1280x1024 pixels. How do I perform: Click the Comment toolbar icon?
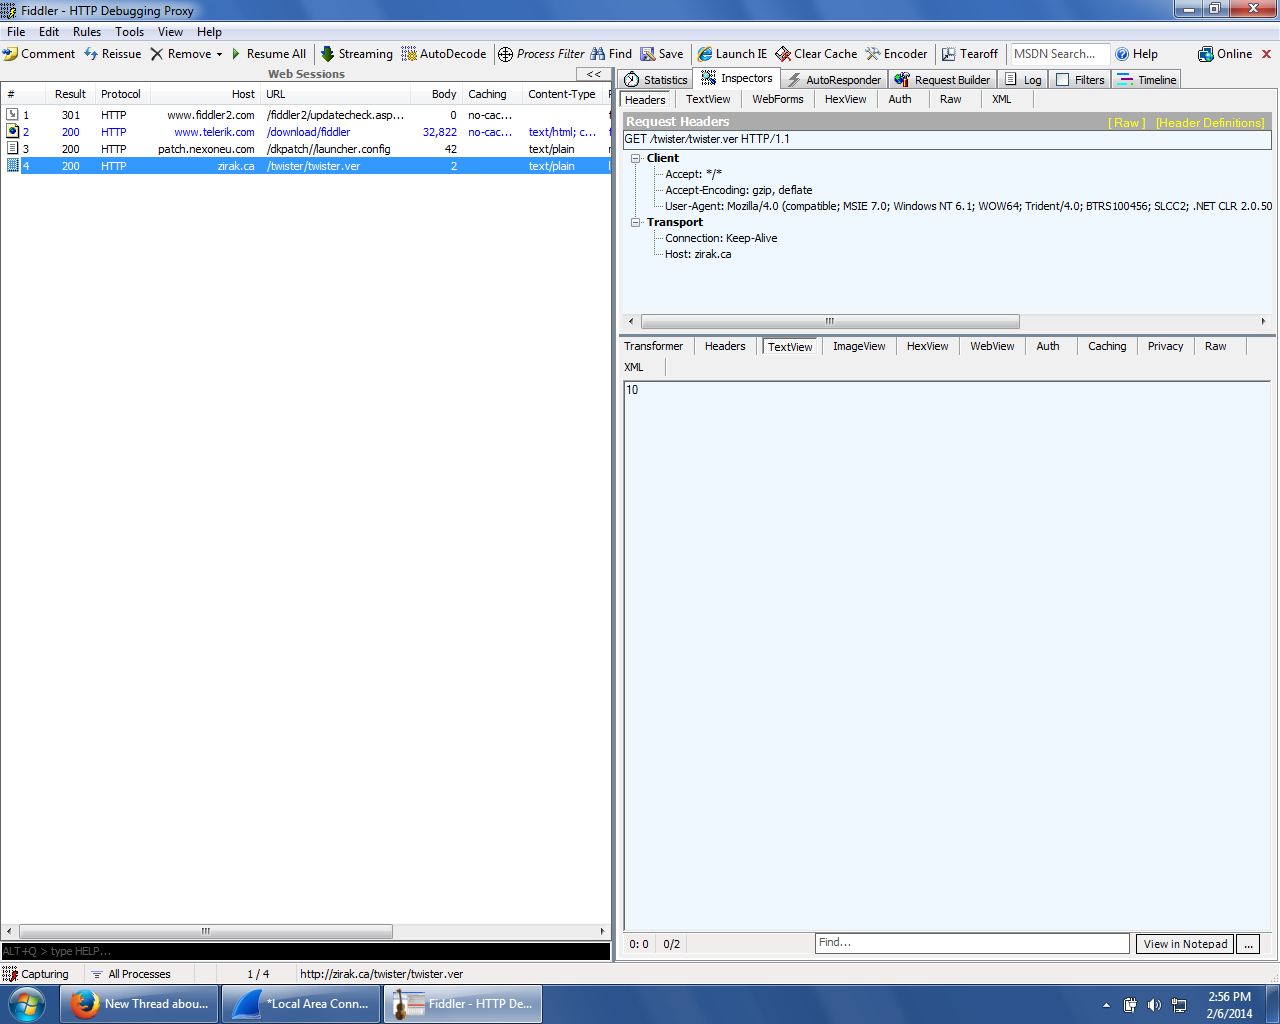(39, 54)
